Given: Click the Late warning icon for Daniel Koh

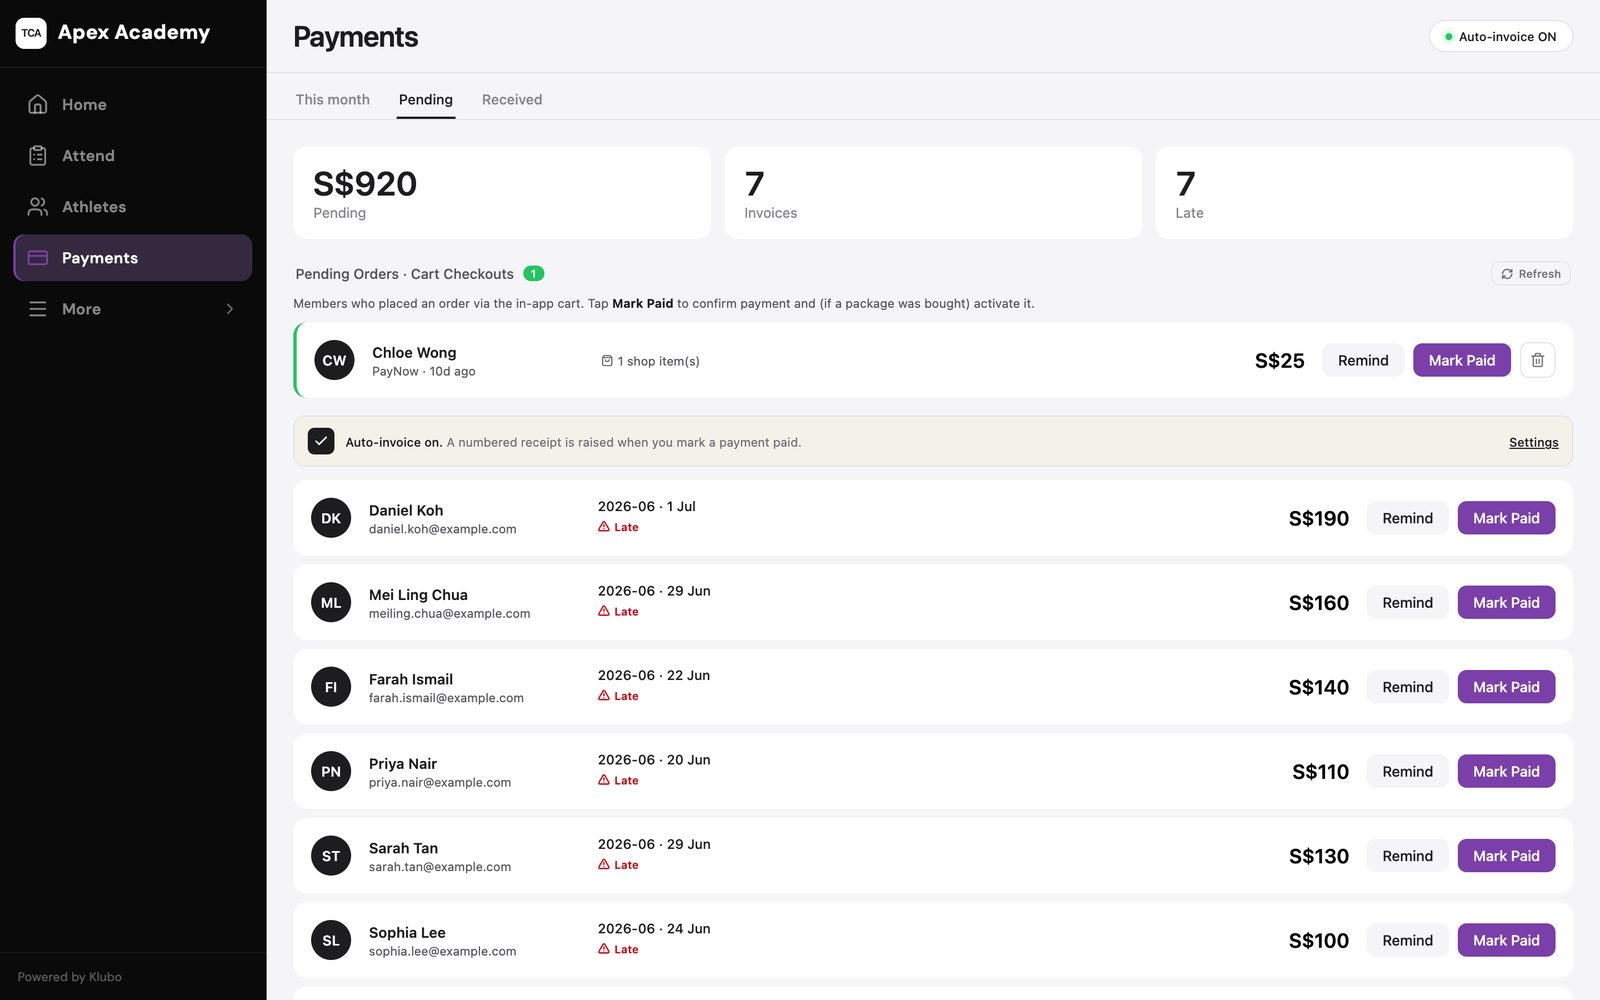Looking at the screenshot, I should [x=604, y=527].
